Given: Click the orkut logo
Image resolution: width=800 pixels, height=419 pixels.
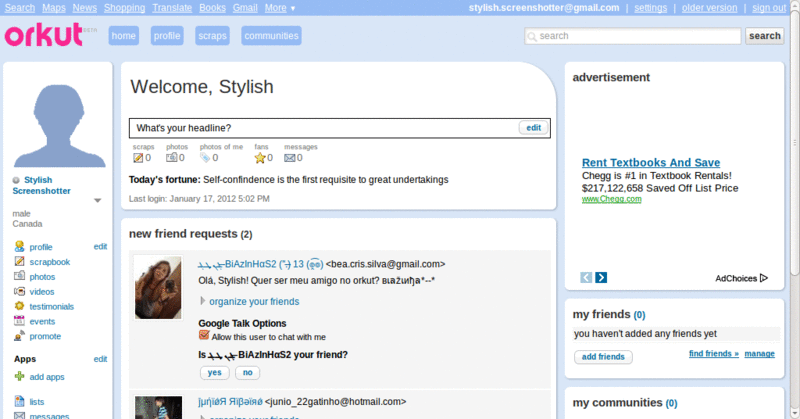Looking at the screenshot, I should click(x=44, y=35).
